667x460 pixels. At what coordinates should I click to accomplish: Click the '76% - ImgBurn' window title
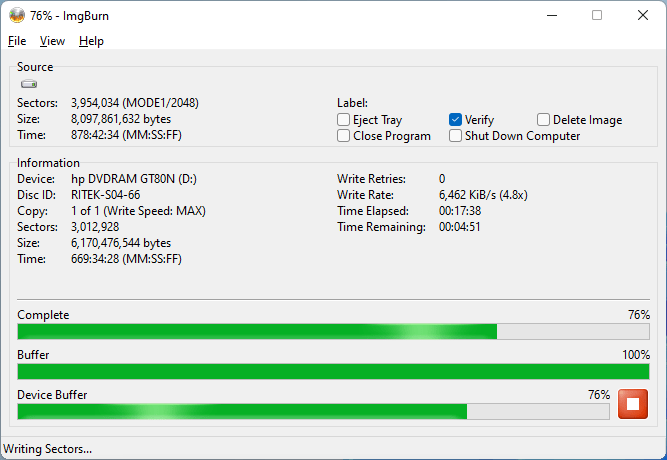pos(69,16)
